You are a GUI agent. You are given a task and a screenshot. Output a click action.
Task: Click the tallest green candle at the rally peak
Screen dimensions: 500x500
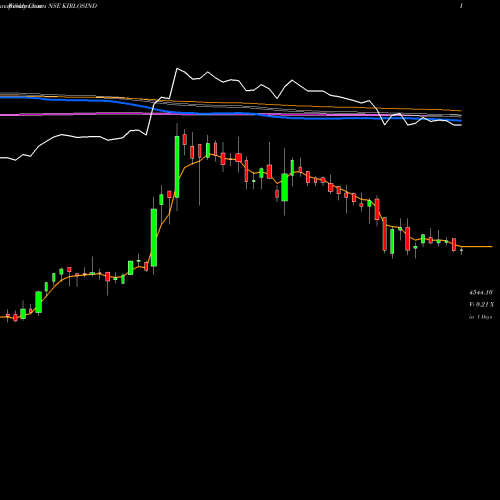point(177,167)
